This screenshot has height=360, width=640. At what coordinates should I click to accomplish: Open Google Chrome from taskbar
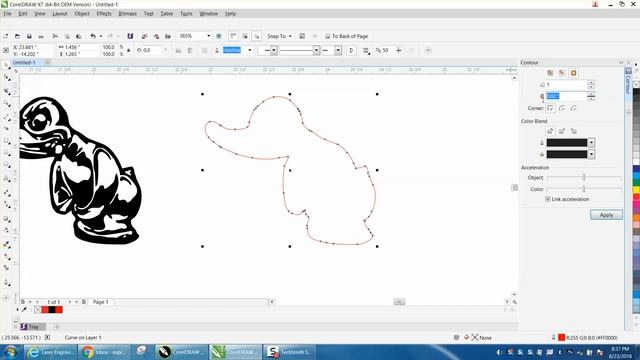click(104, 352)
